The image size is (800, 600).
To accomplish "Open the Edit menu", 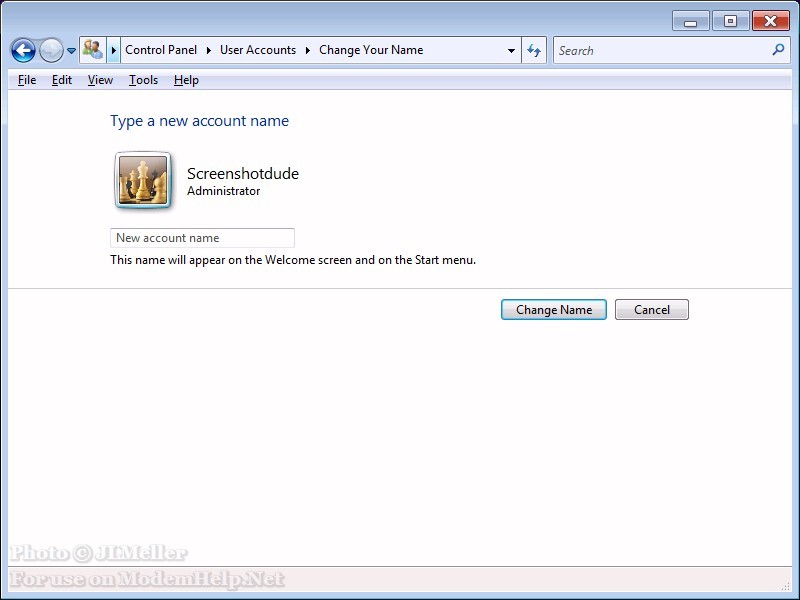I will click(62, 80).
